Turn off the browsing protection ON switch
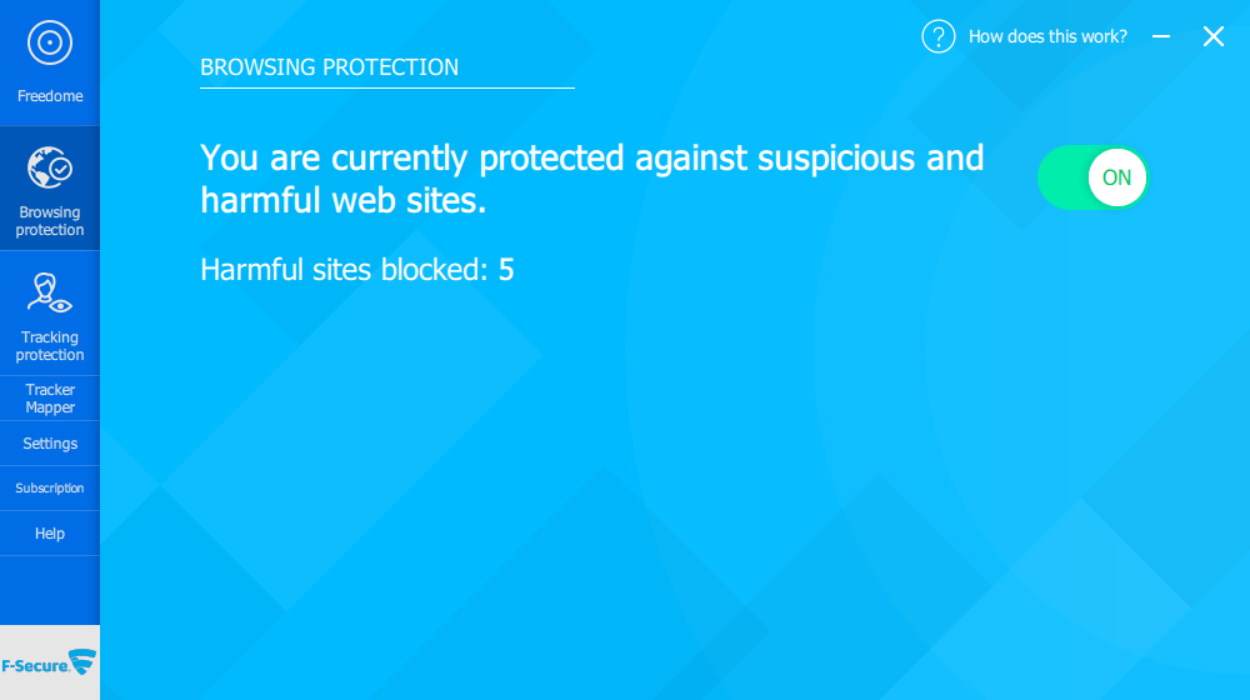The image size is (1250, 700). (1093, 177)
